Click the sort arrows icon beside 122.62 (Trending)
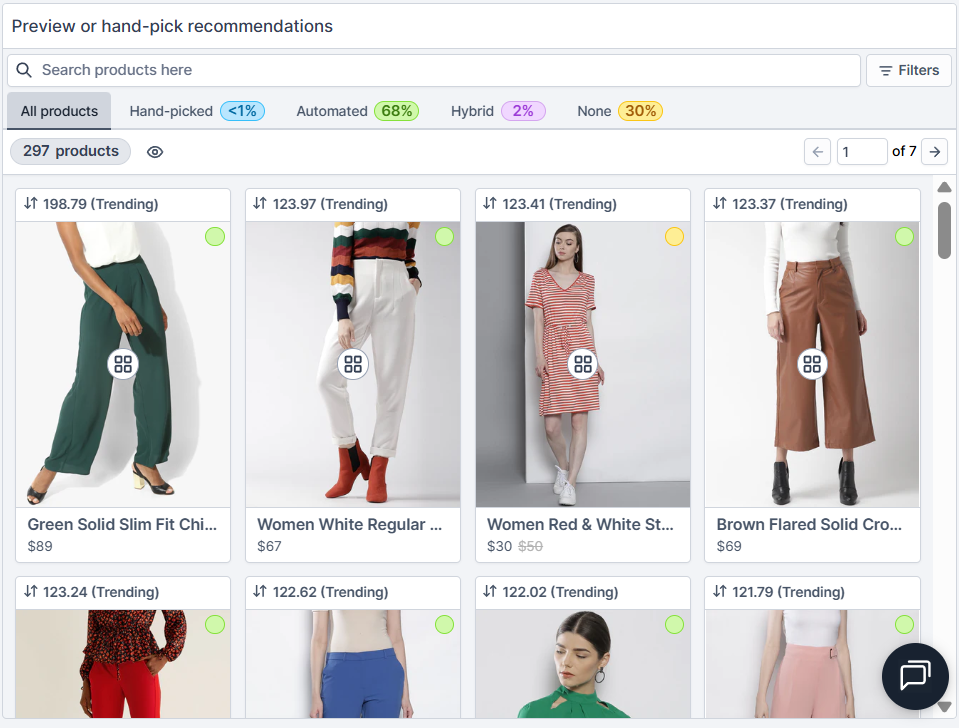 [x=260, y=591]
